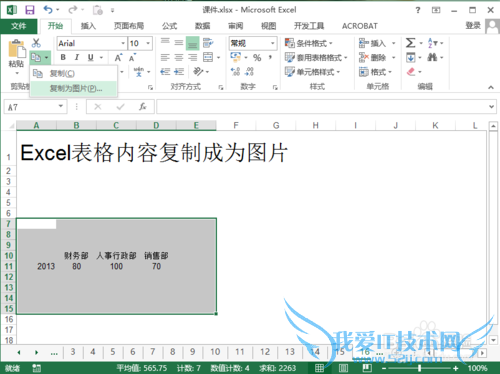Click the Save icon in quick access toolbar

(x=30, y=10)
